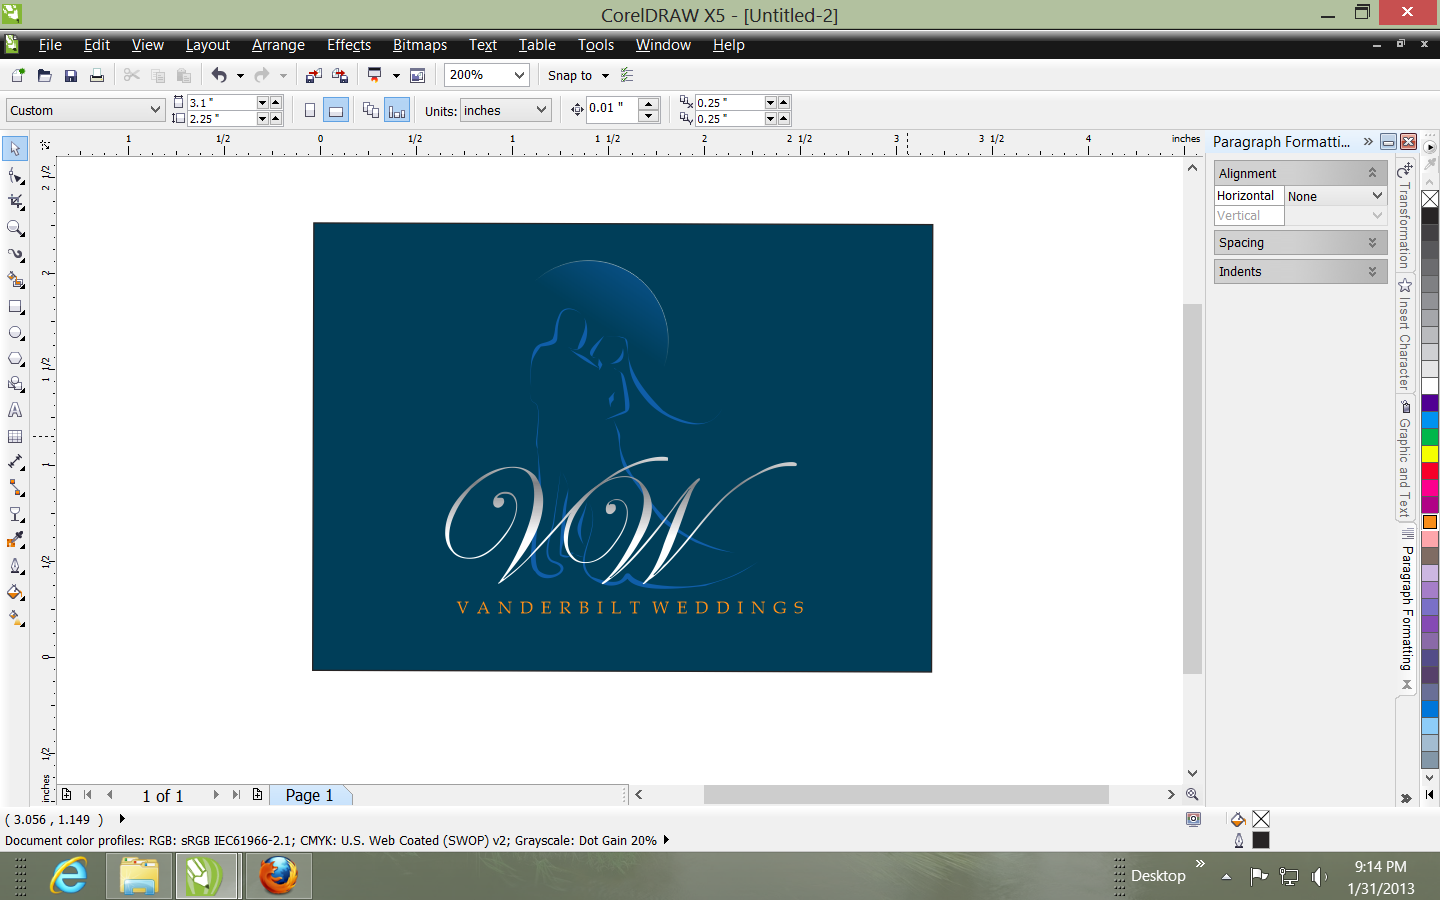Switch page to portrait orientation

tap(310, 111)
